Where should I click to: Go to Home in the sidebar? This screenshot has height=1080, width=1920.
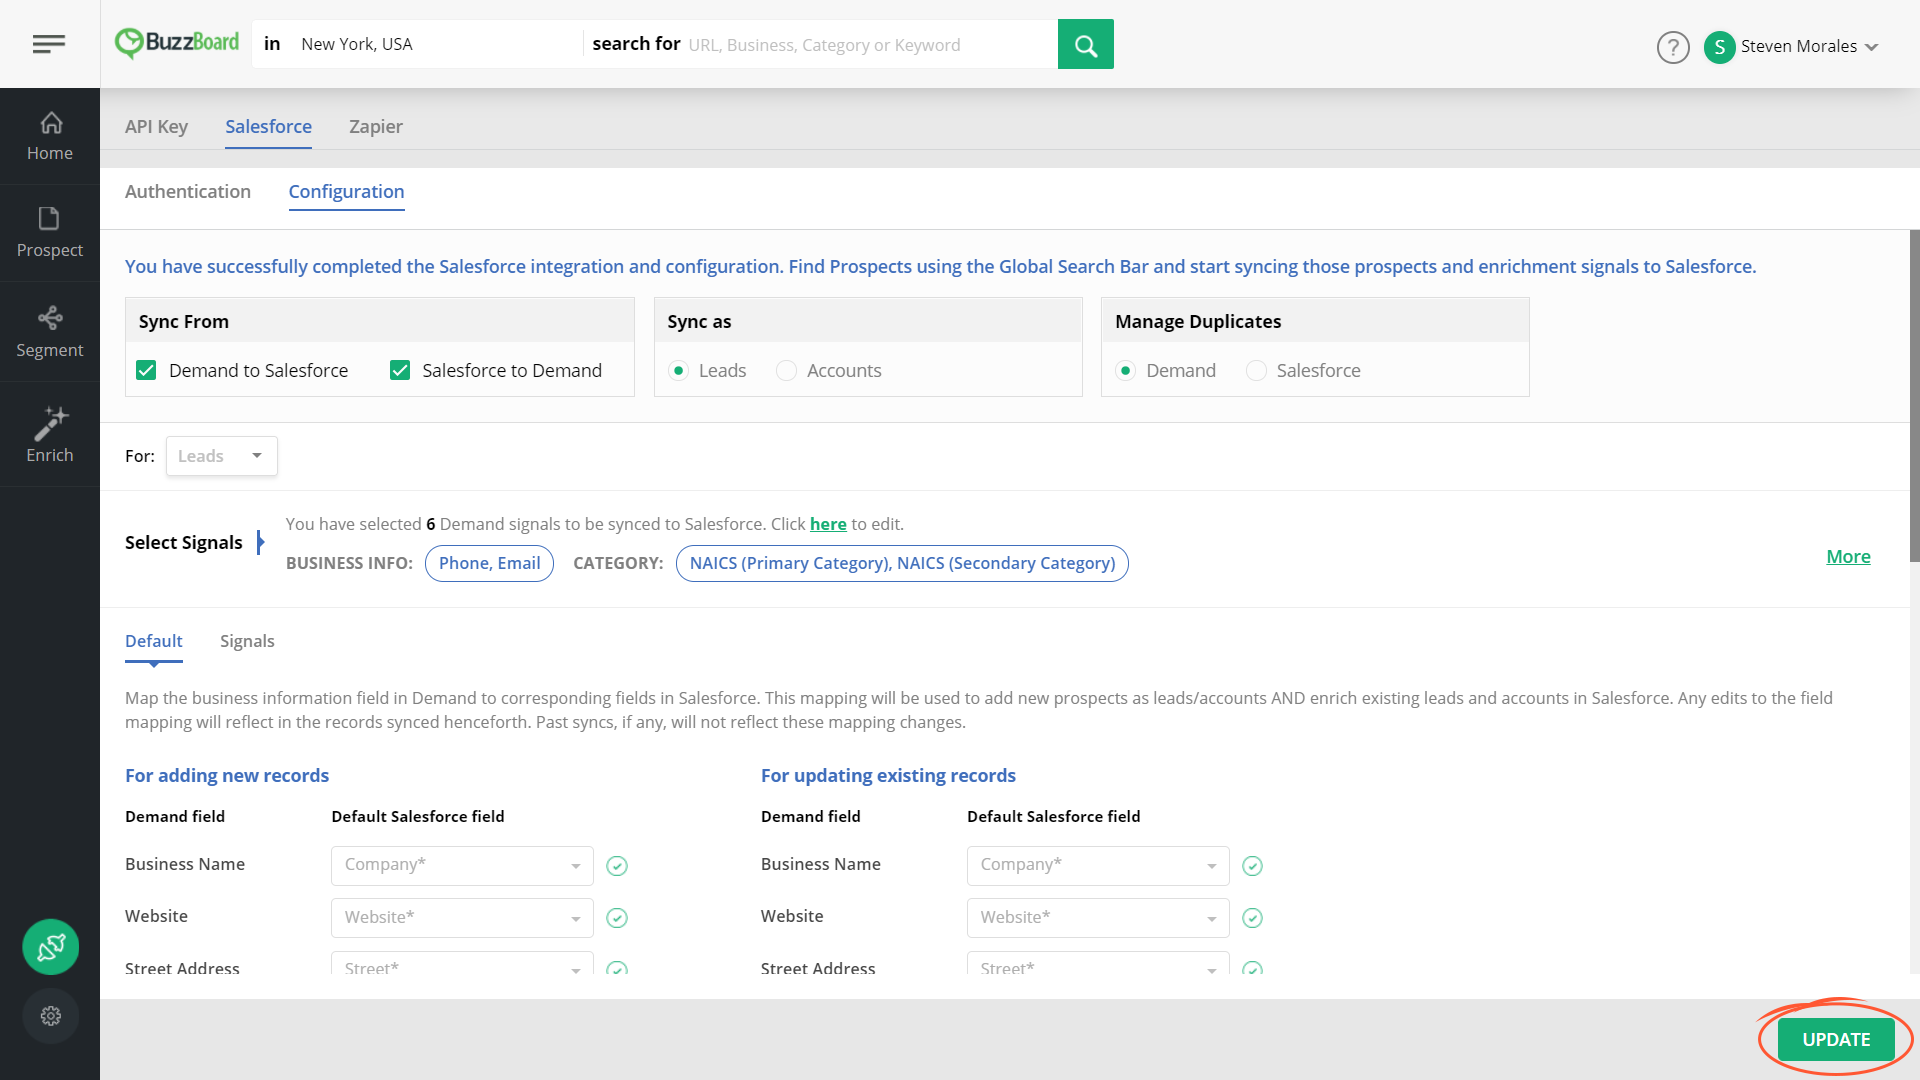[x=50, y=137]
